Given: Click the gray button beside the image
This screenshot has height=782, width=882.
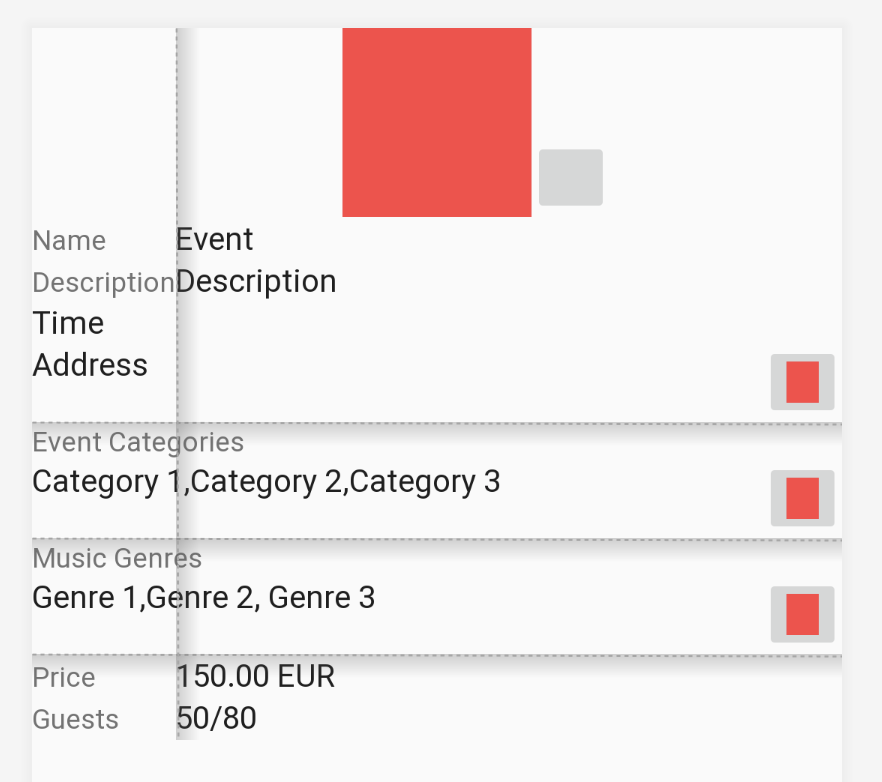Looking at the screenshot, I should tap(570, 178).
